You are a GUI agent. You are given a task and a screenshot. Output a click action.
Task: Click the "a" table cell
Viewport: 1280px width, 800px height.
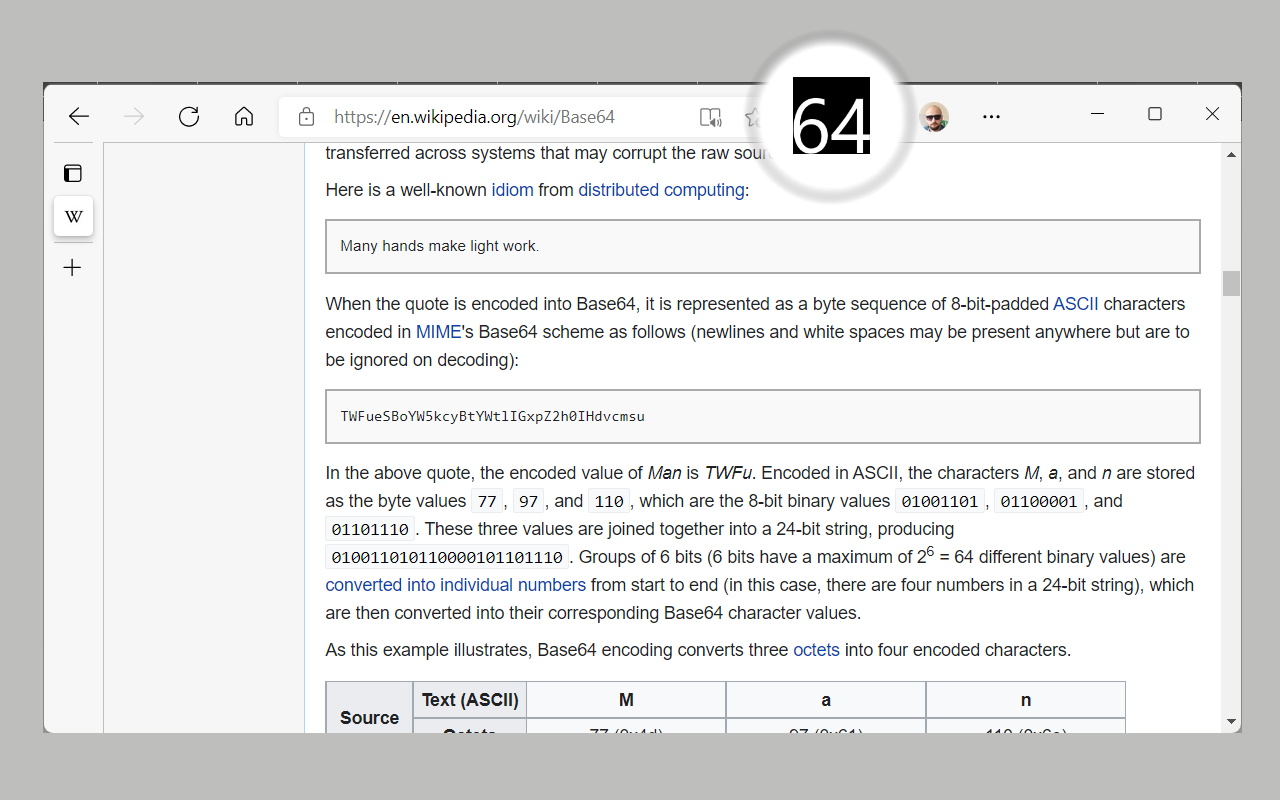point(826,700)
